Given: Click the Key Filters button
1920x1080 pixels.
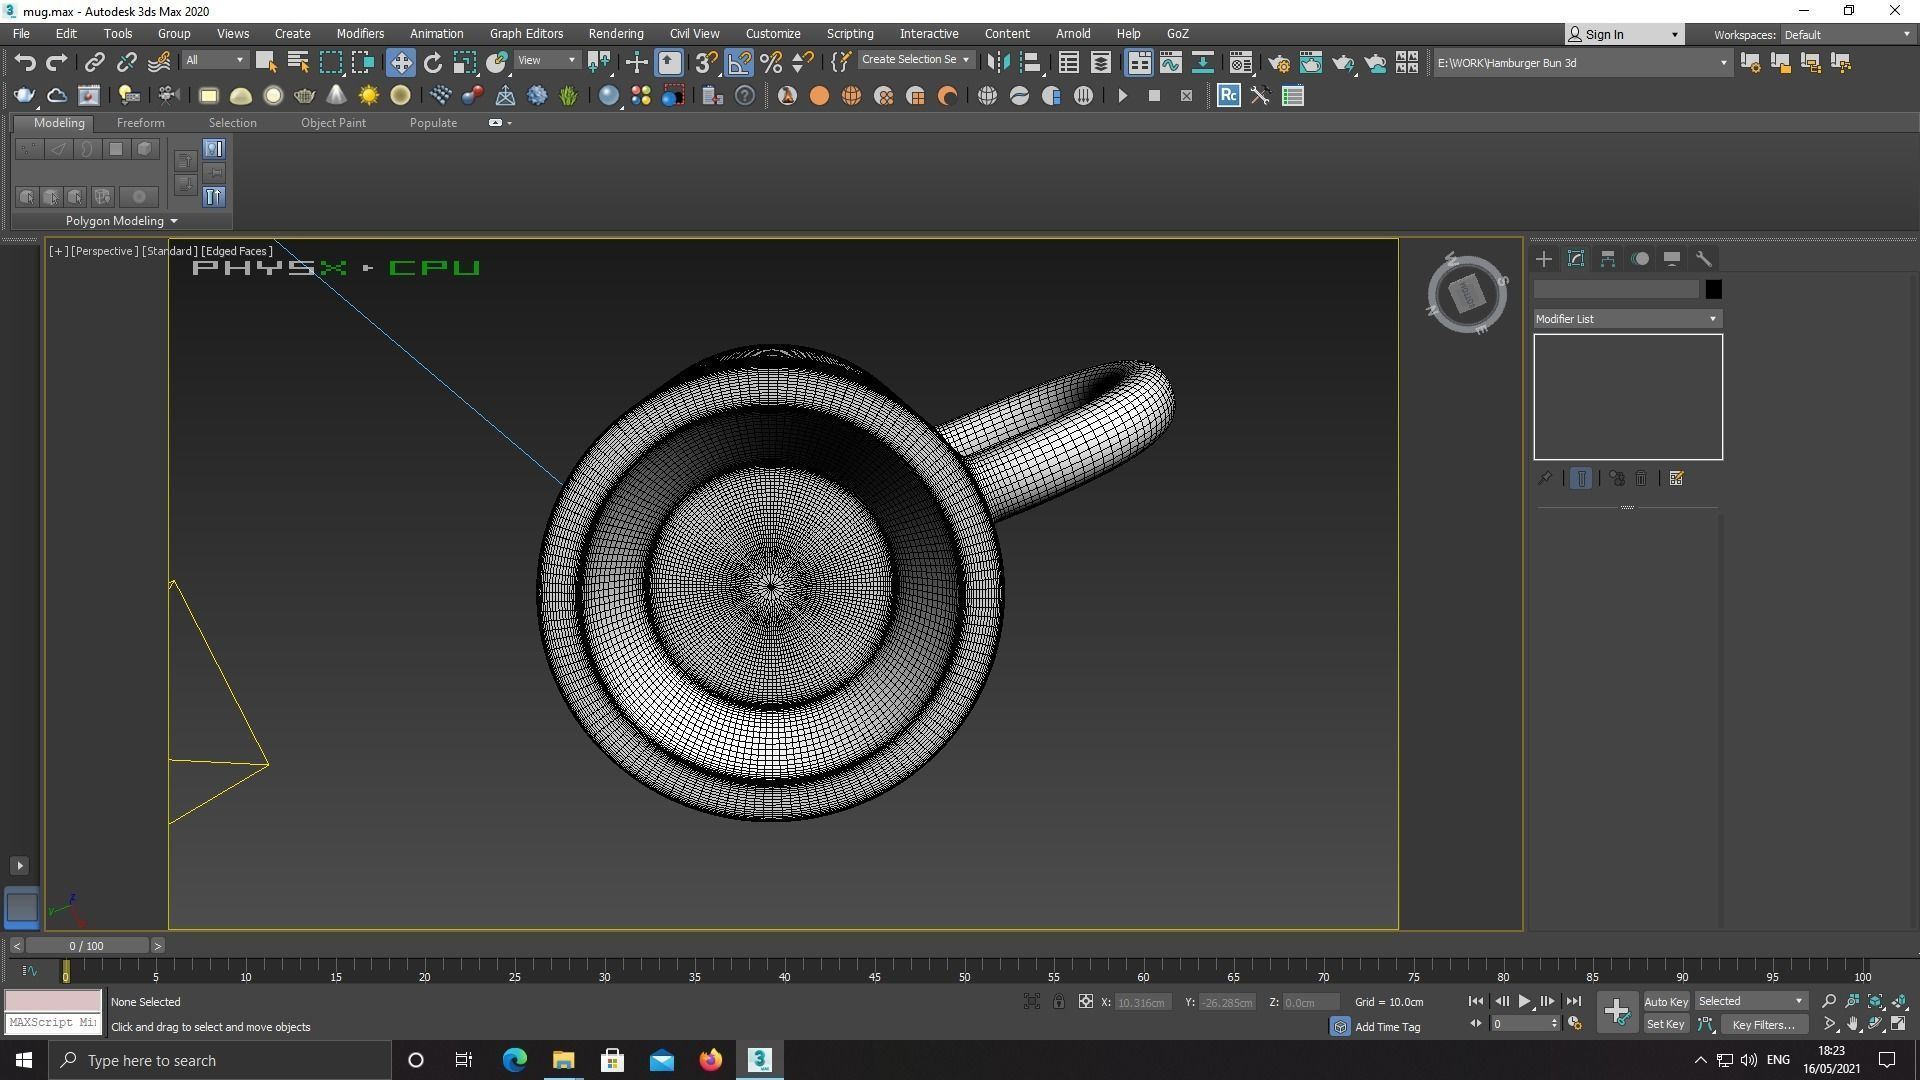Looking at the screenshot, I should tap(1763, 1024).
